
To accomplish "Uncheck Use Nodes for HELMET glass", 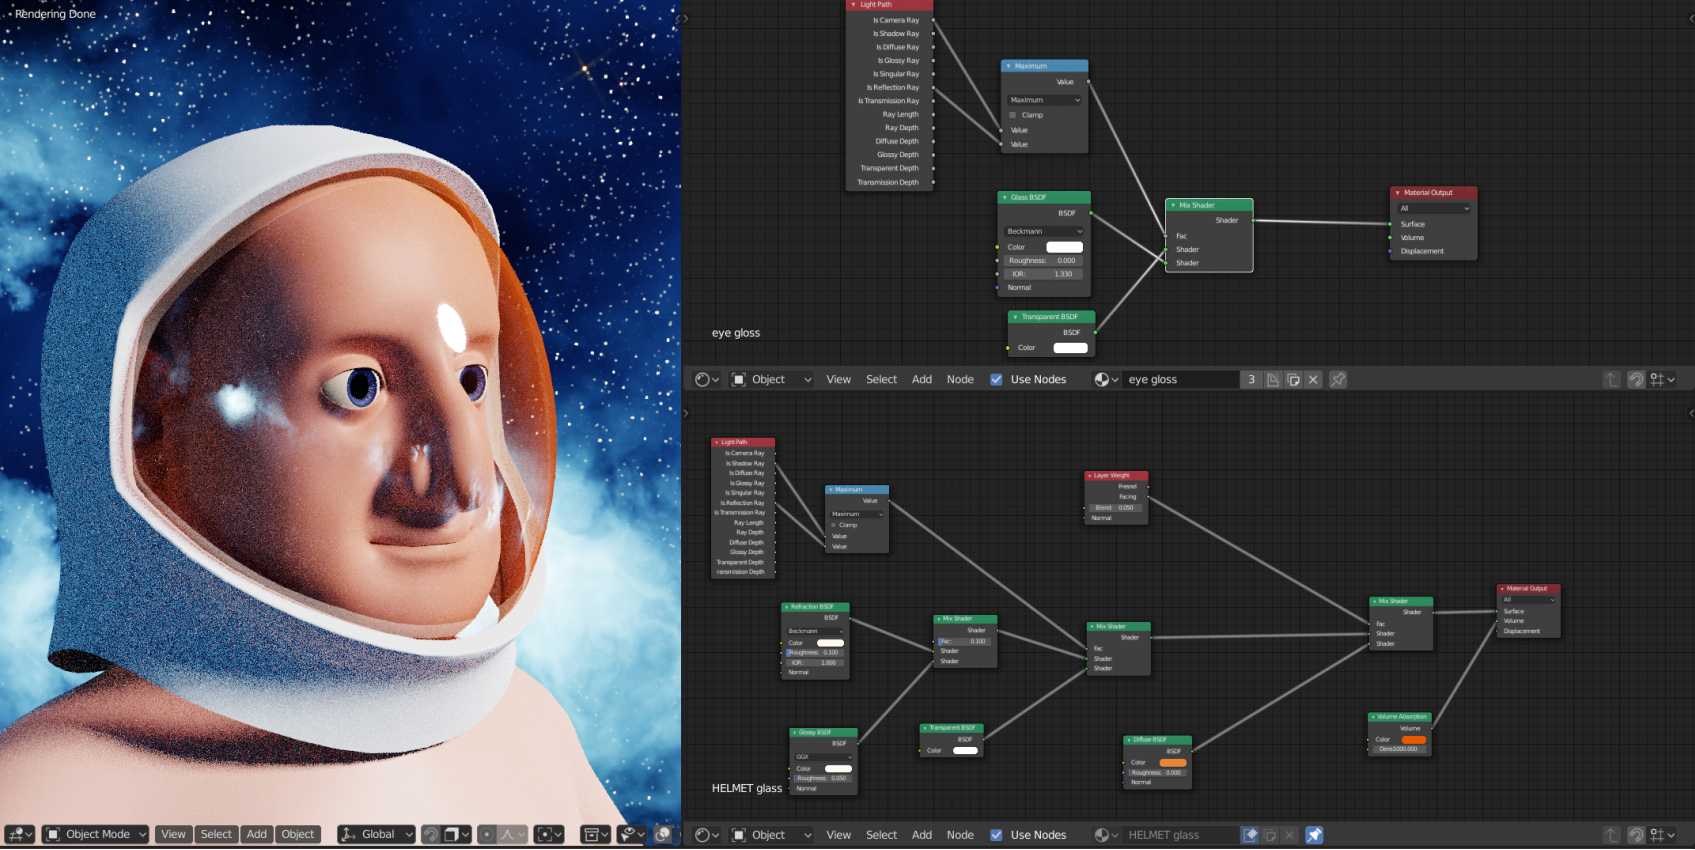I will point(996,835).
